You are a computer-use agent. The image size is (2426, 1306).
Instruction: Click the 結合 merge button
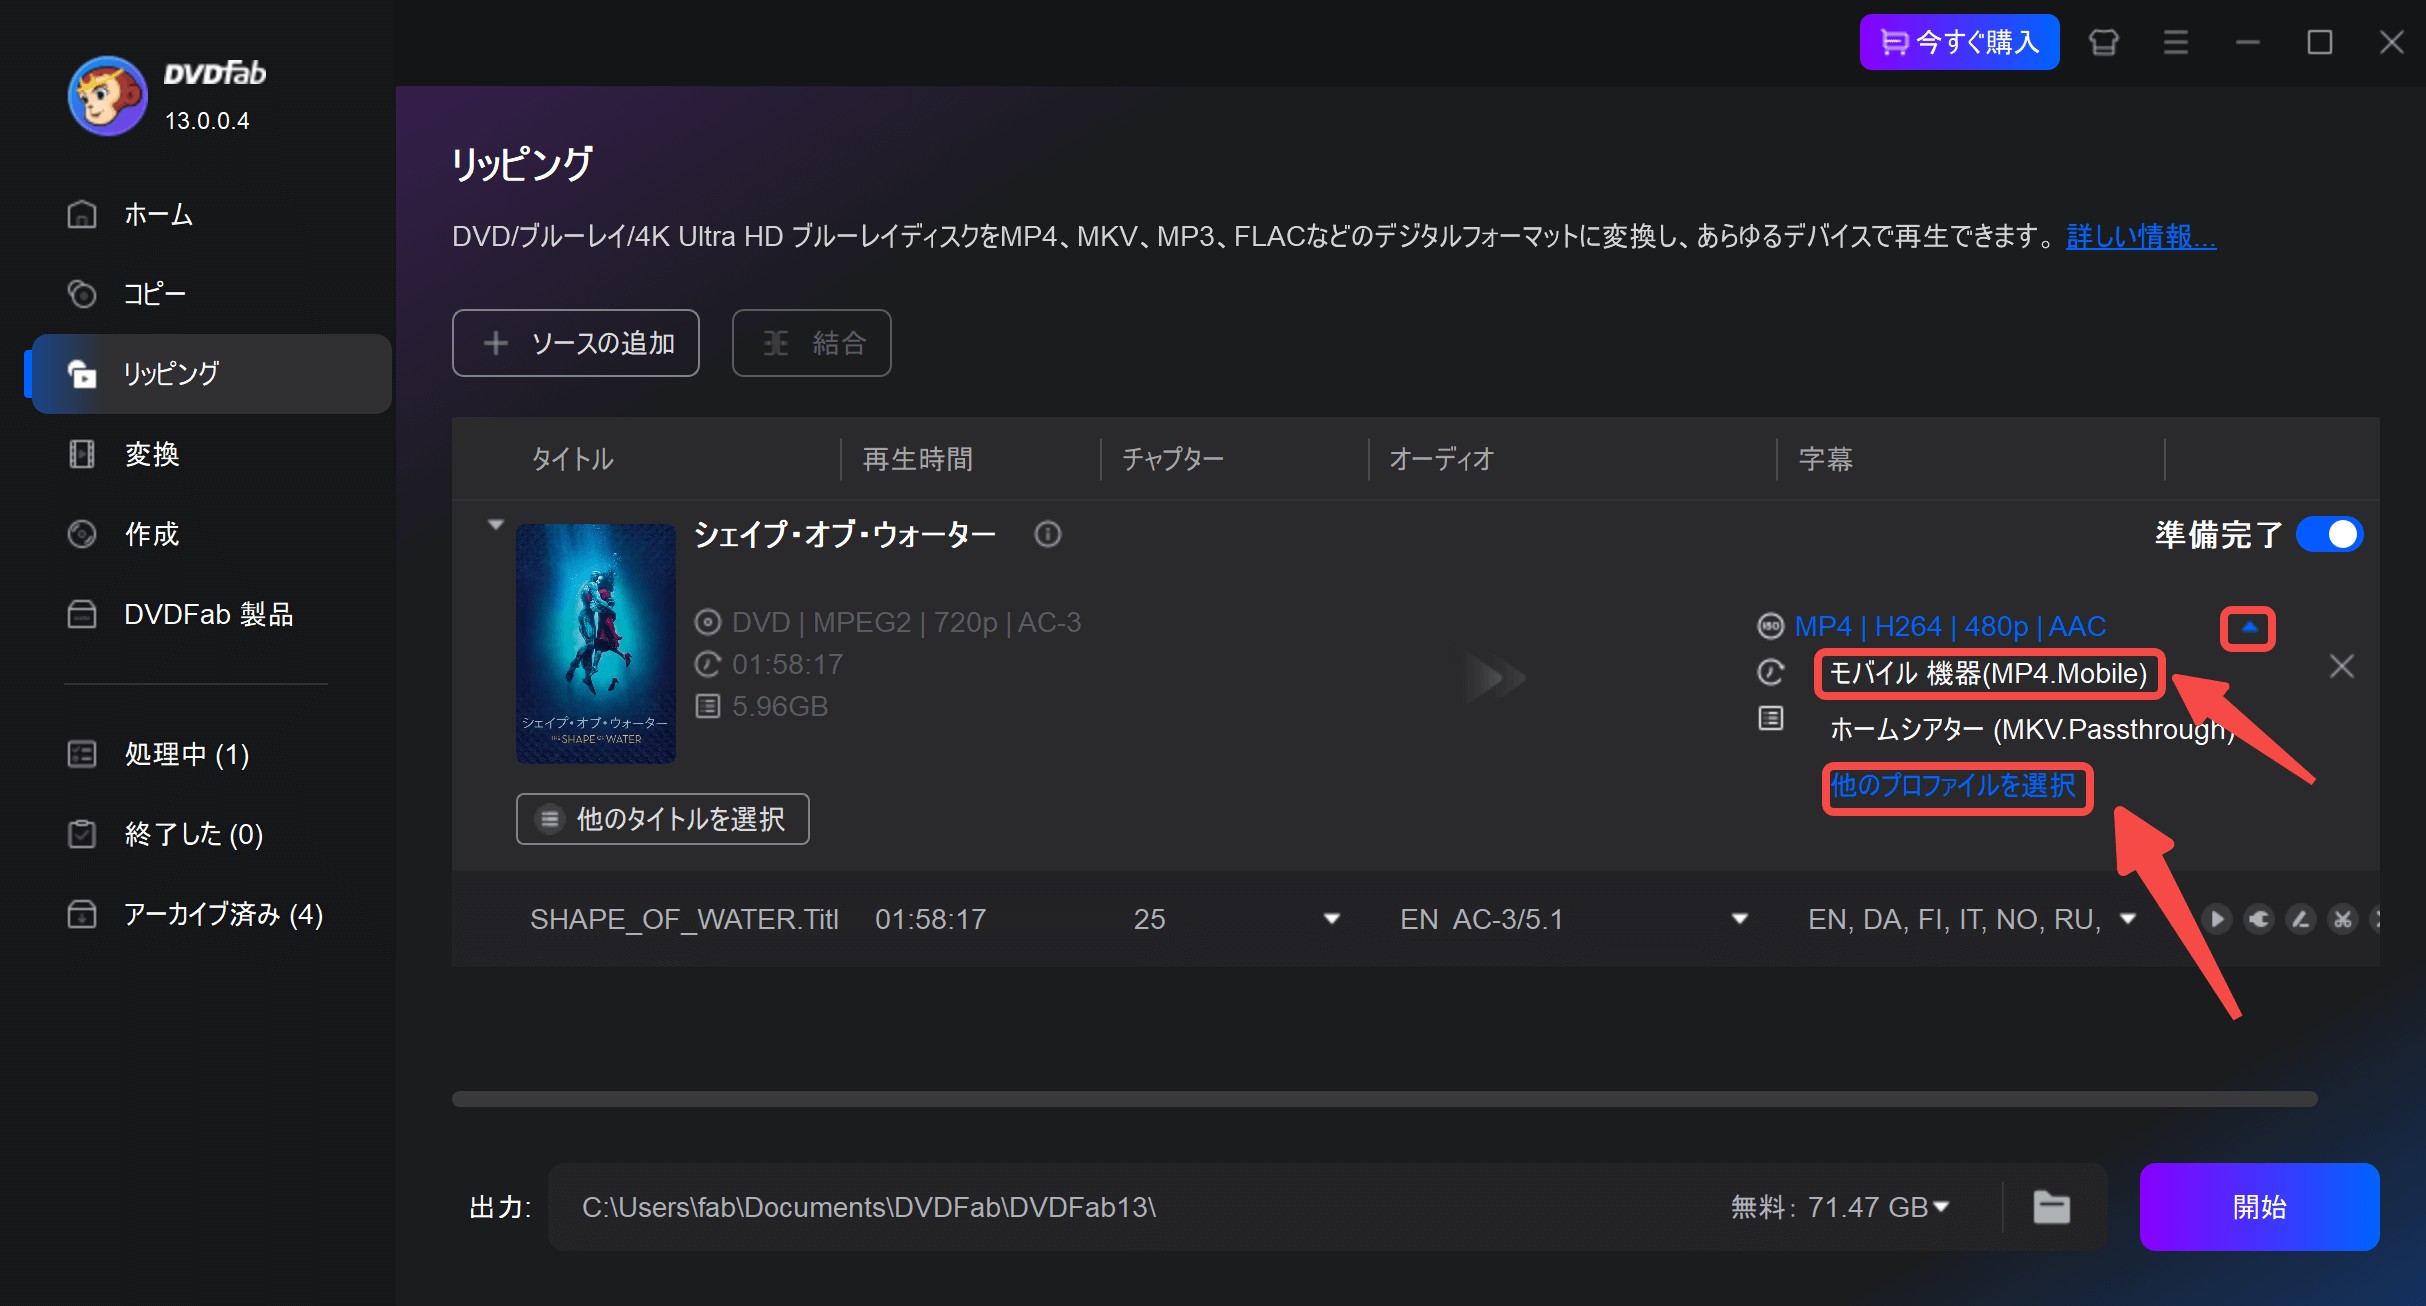coord(811,343)
